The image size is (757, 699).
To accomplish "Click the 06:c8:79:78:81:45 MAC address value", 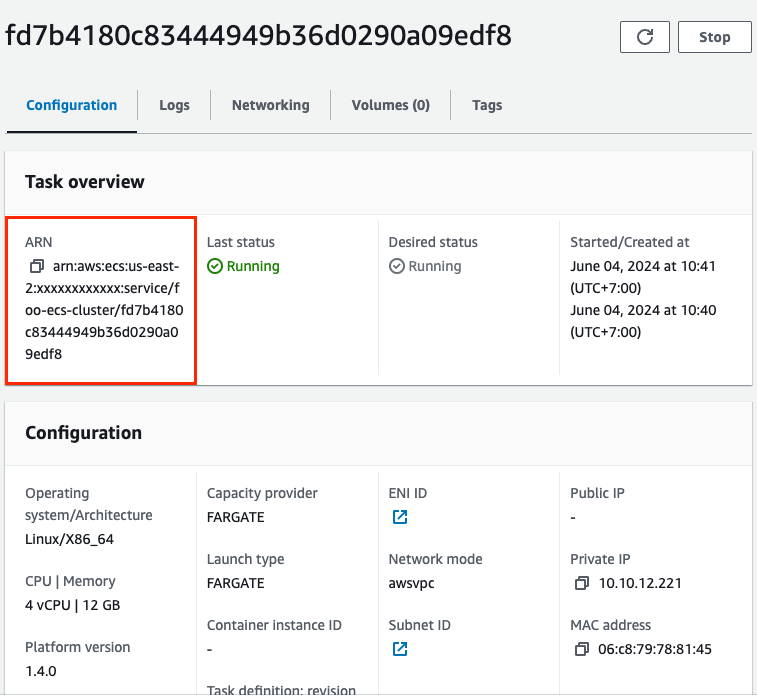I will tap(655, 650).
